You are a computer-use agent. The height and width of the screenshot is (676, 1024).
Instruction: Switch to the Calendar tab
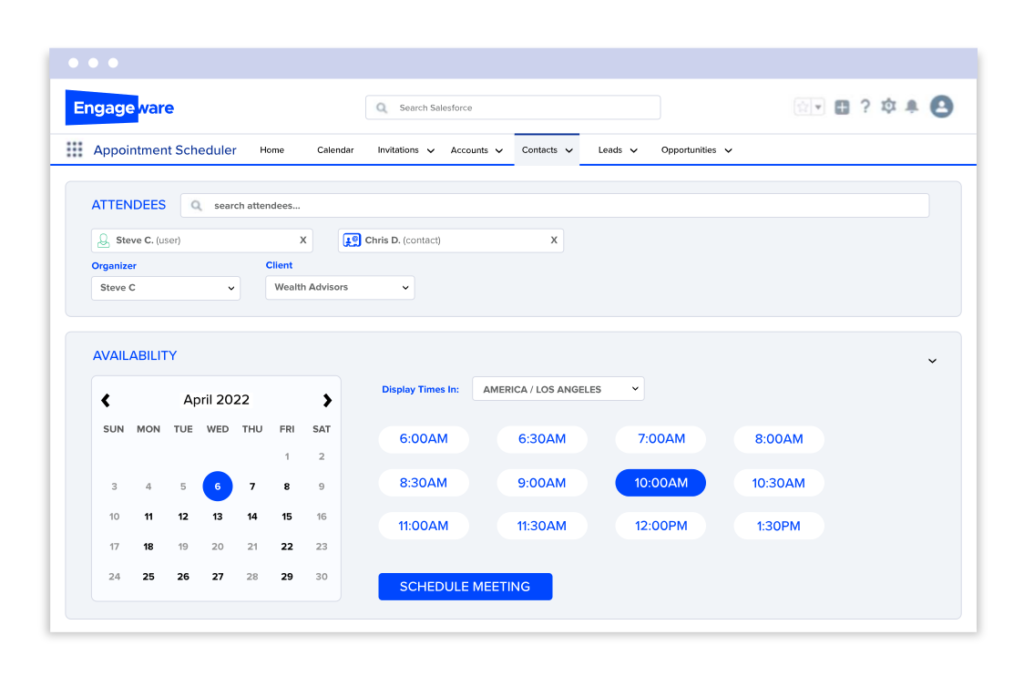[335, 149]
